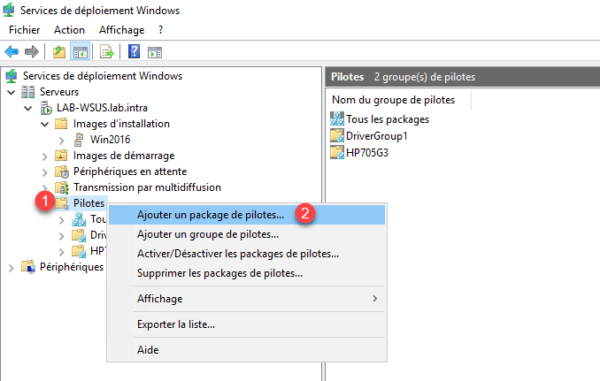This screenshot has width=600, height=381.
Task: Choose Ajouter un package de pilotes...
Action: coord(247,215)
